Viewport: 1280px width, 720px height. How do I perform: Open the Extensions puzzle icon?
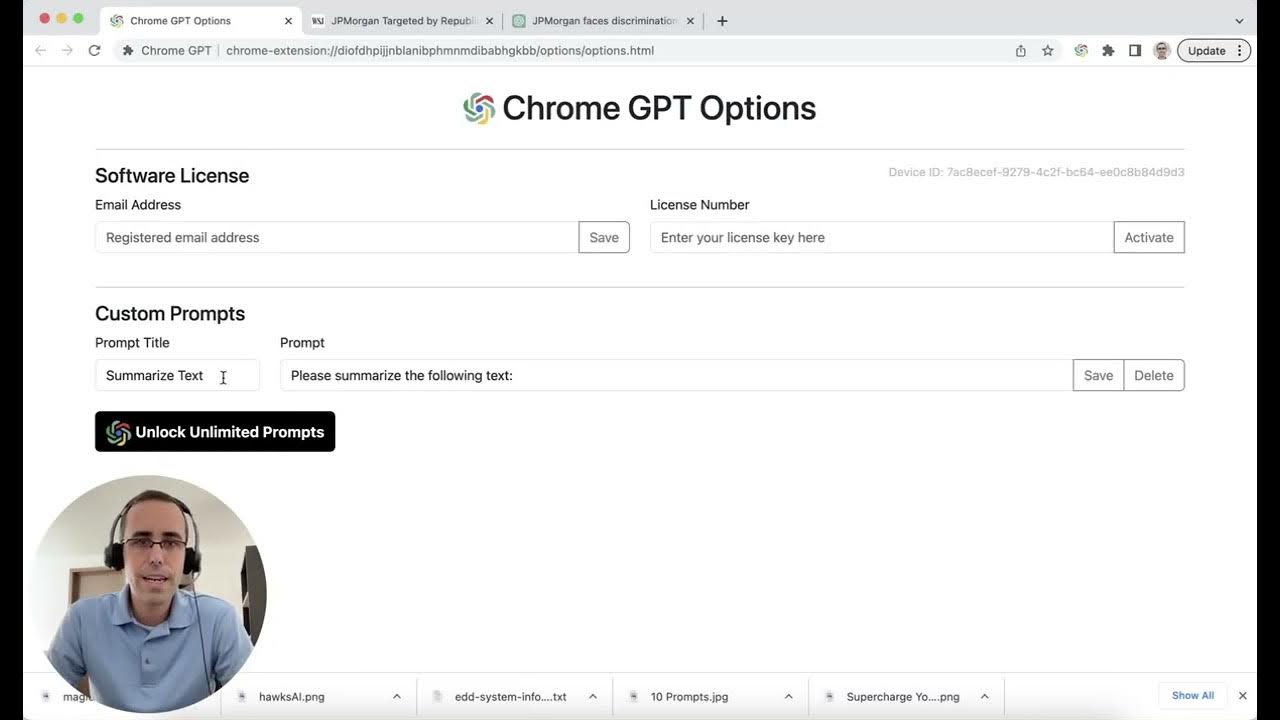(1108, 50)
